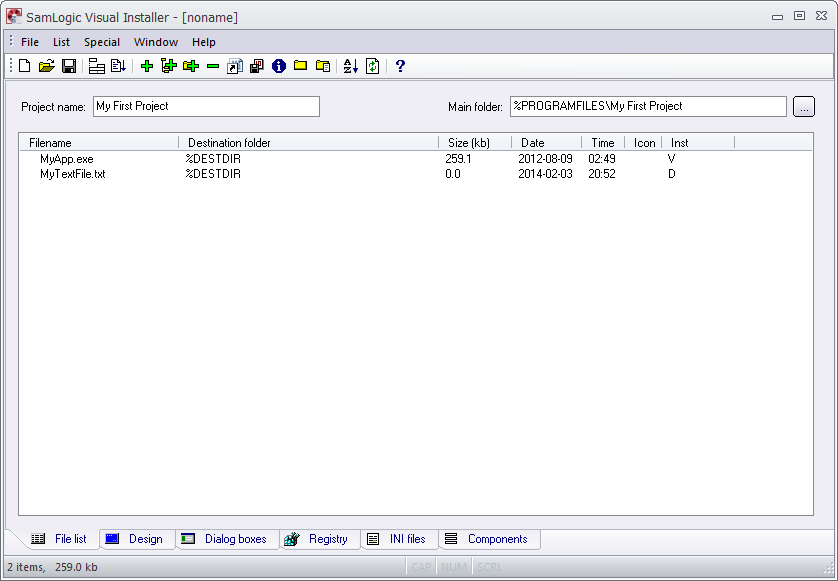Click the plain yellow folder icon

[300, 66]
